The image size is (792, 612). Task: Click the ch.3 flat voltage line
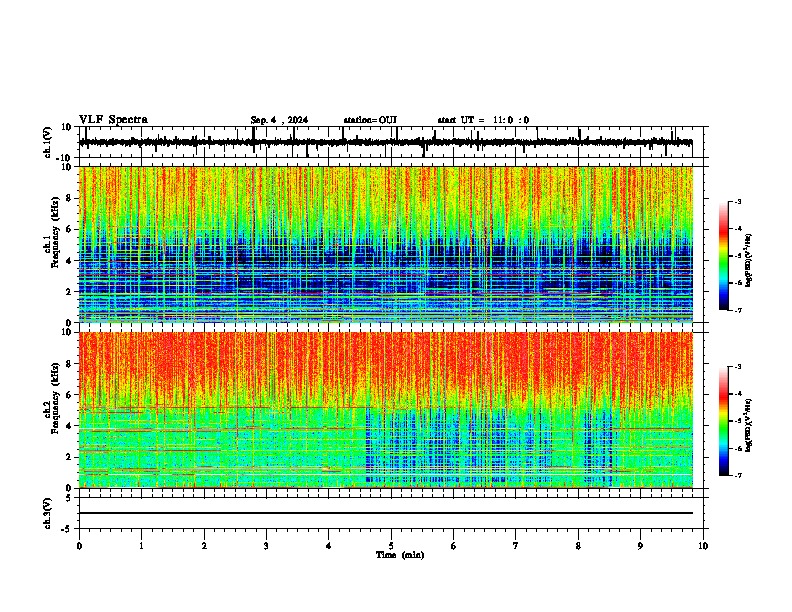[386, 513]
